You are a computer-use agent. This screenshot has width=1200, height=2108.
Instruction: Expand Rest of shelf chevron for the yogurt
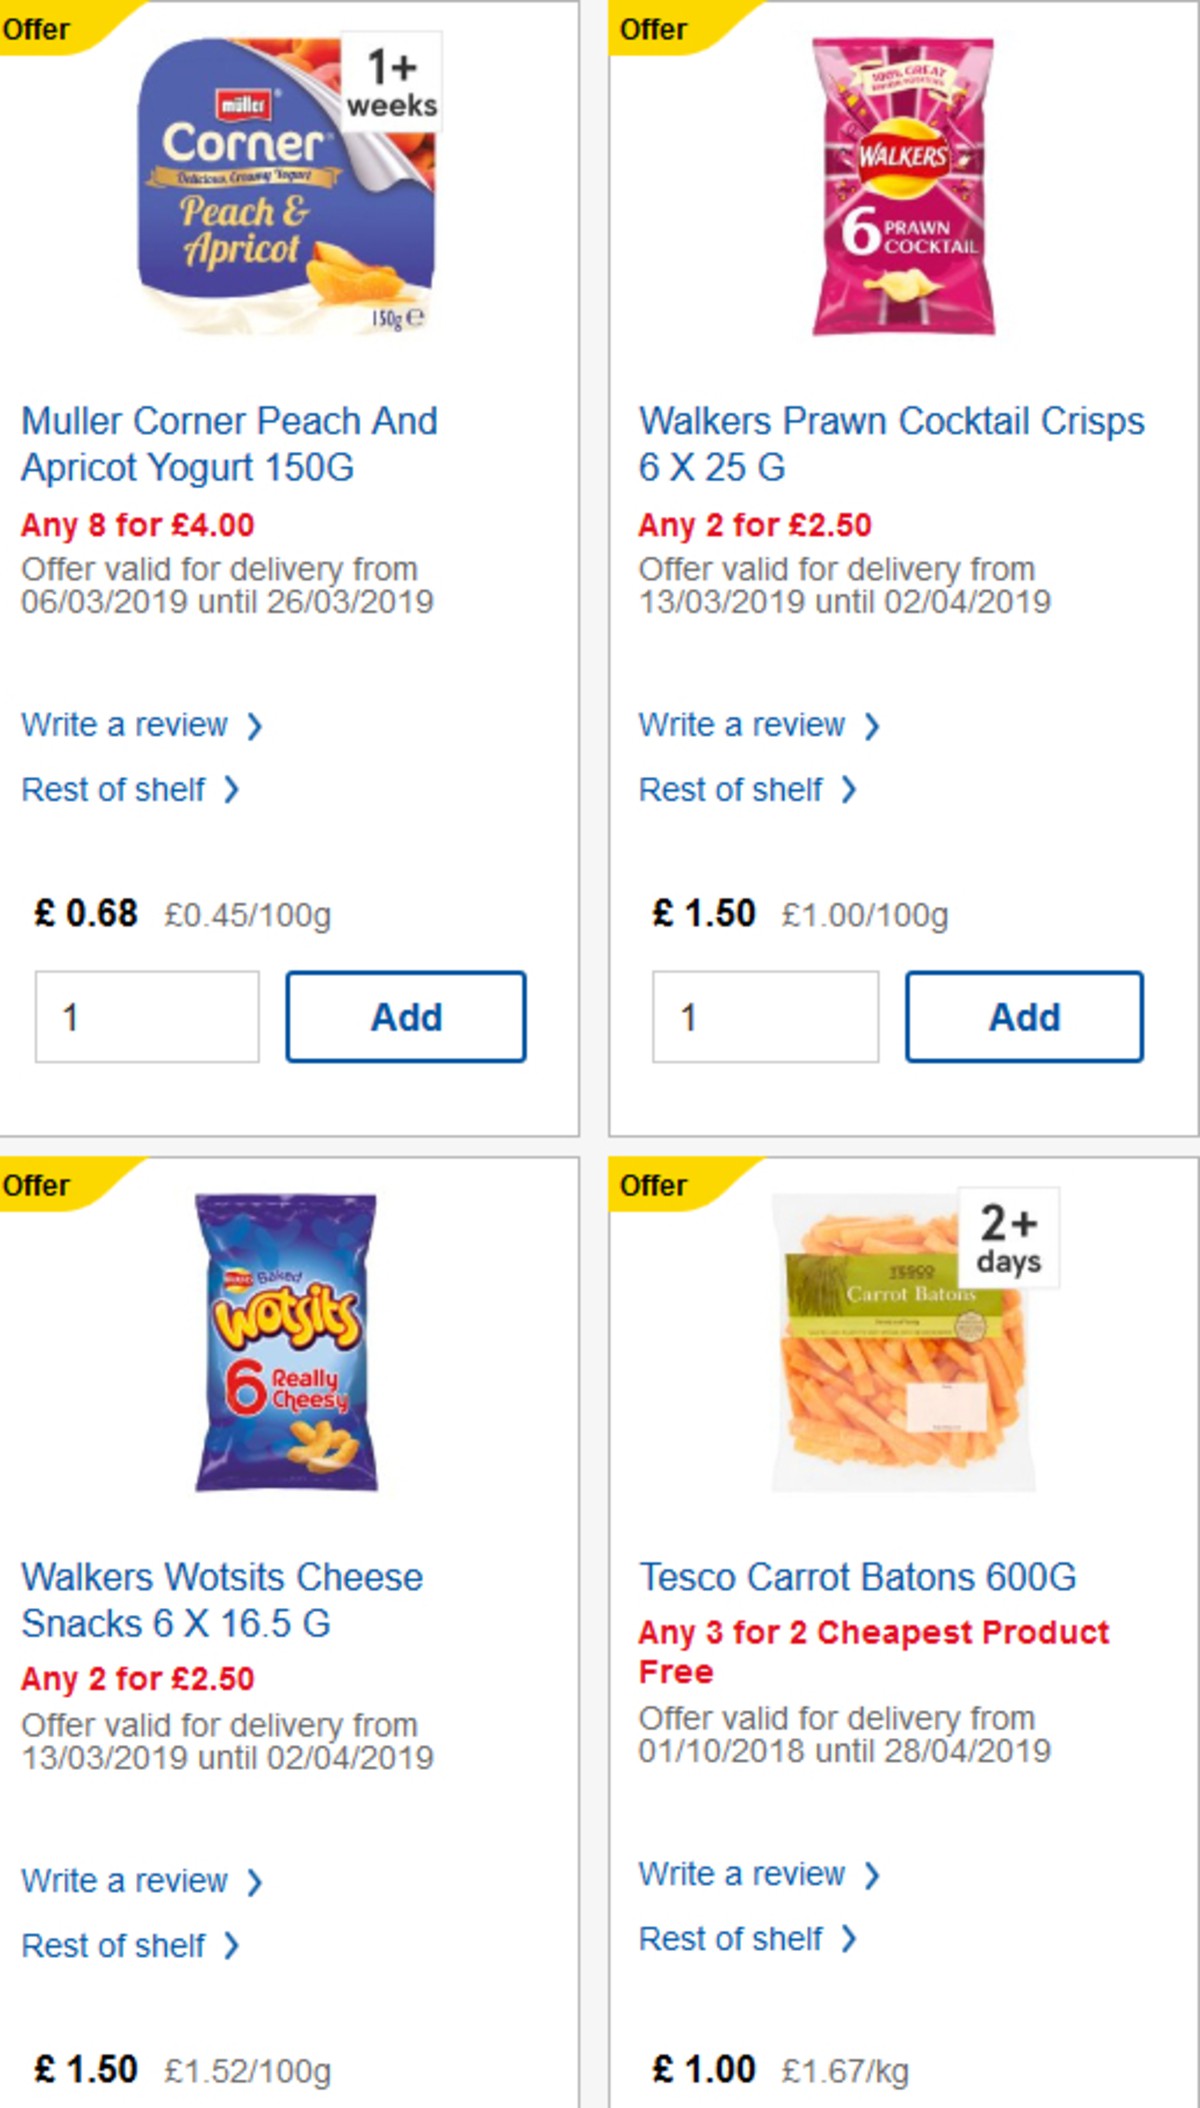pyautogui.click(x=233, y=790)
